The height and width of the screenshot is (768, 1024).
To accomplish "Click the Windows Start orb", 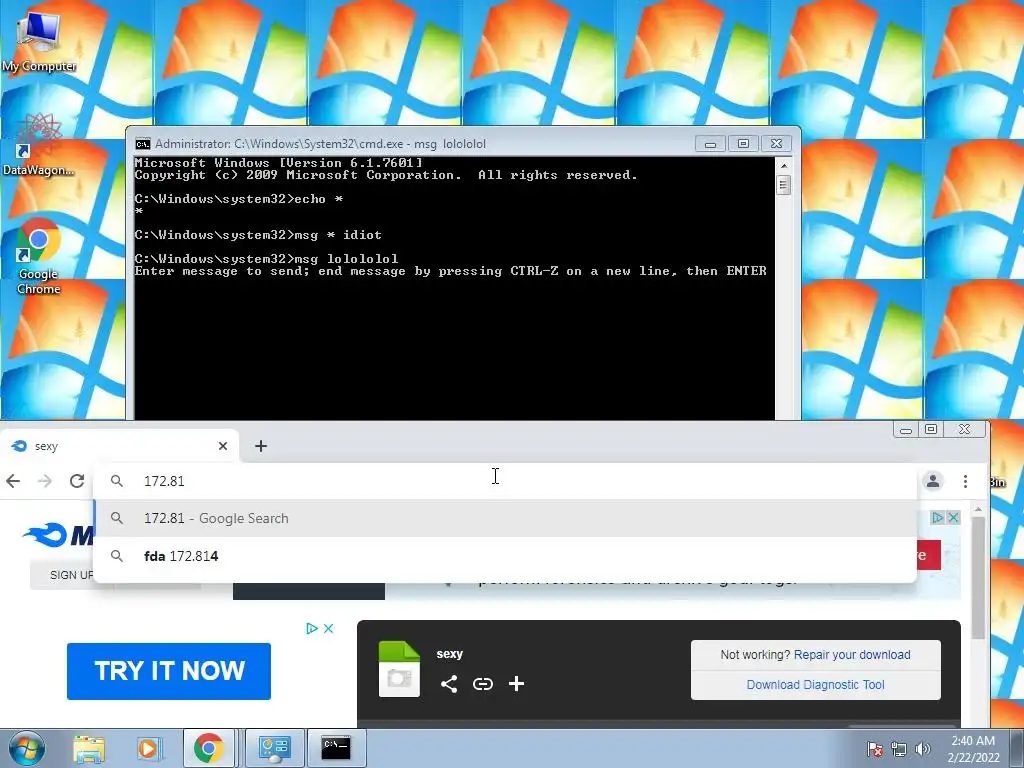I will pos(27,748).
